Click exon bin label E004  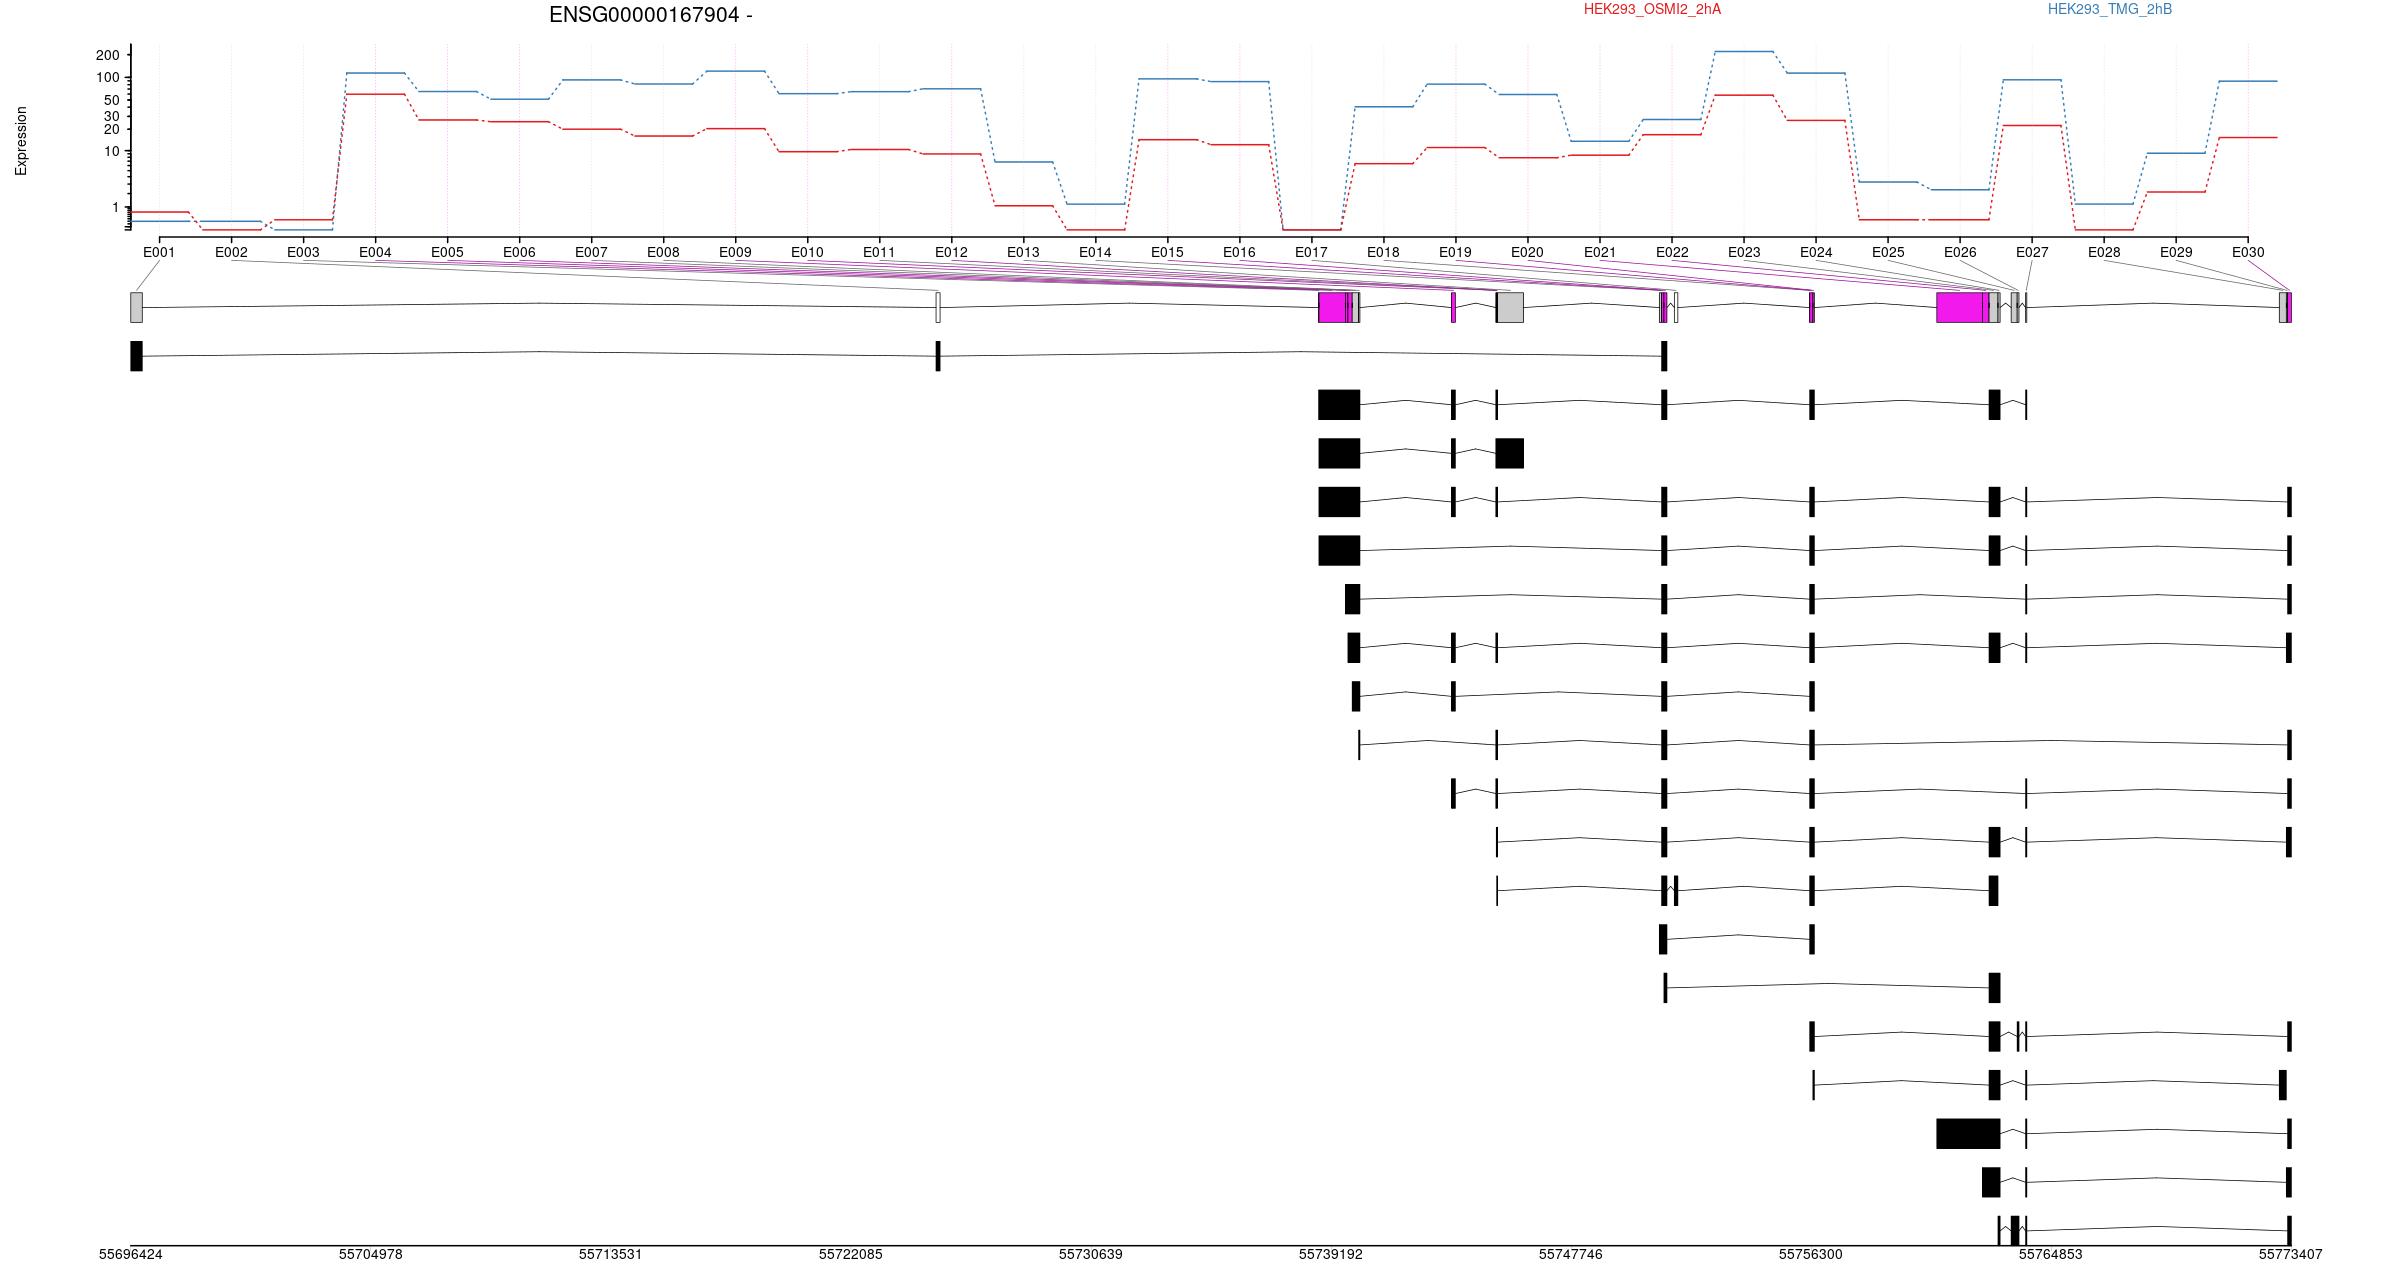375,252
